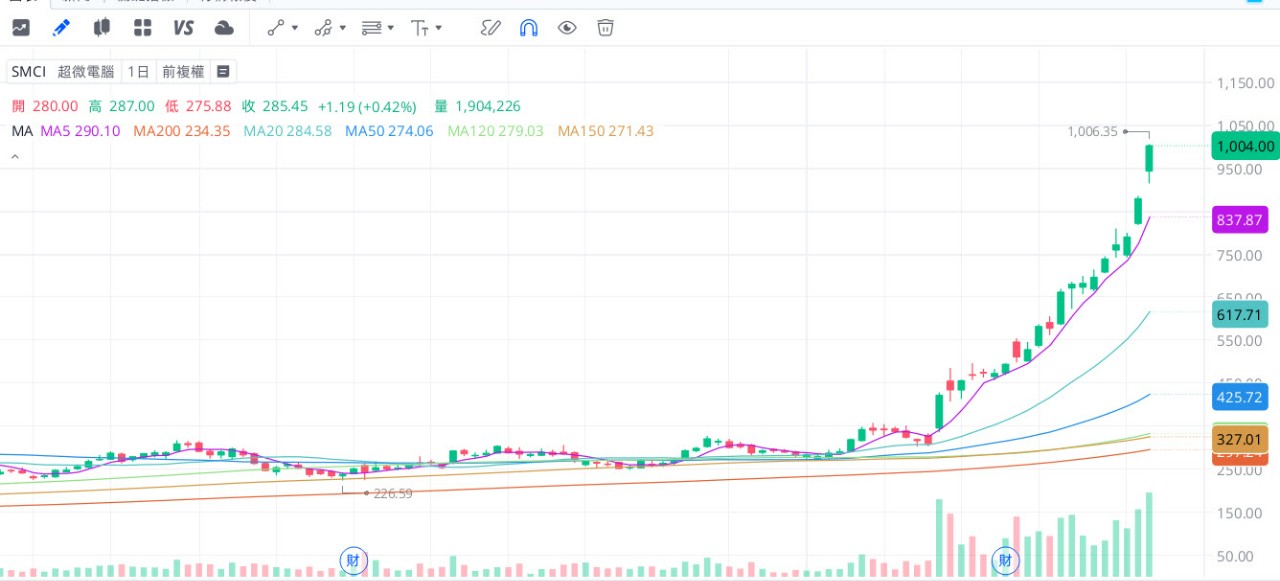Click the 226.59 low price marker
Screen dimensions: 1280x581
(392, 493)
